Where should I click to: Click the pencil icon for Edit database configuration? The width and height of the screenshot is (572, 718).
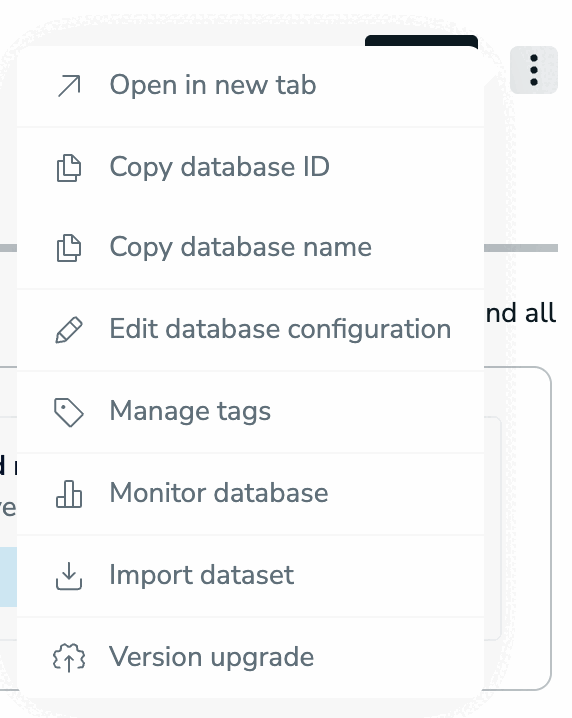tap(69, 330)
